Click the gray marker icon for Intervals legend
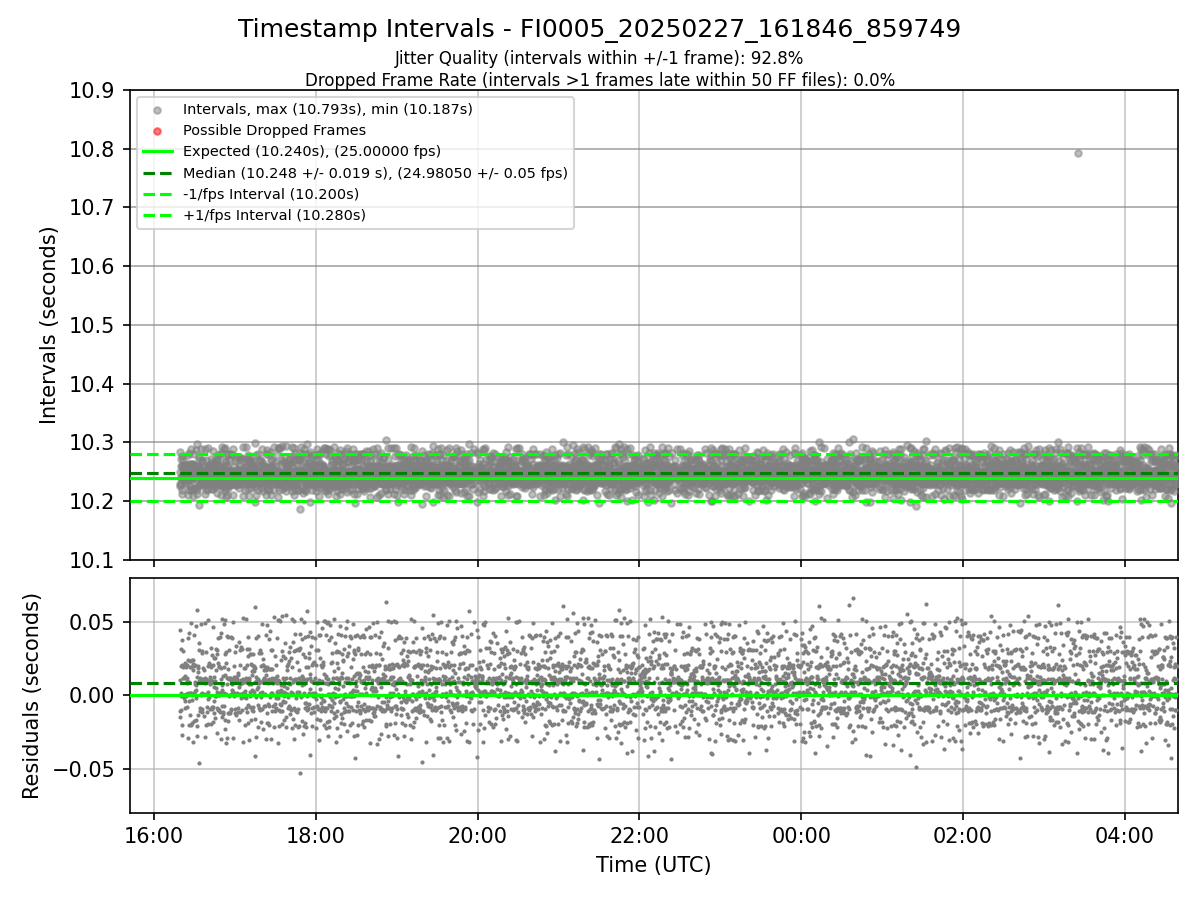Viewport: 1200px width, 900px height. pos(157,110)
